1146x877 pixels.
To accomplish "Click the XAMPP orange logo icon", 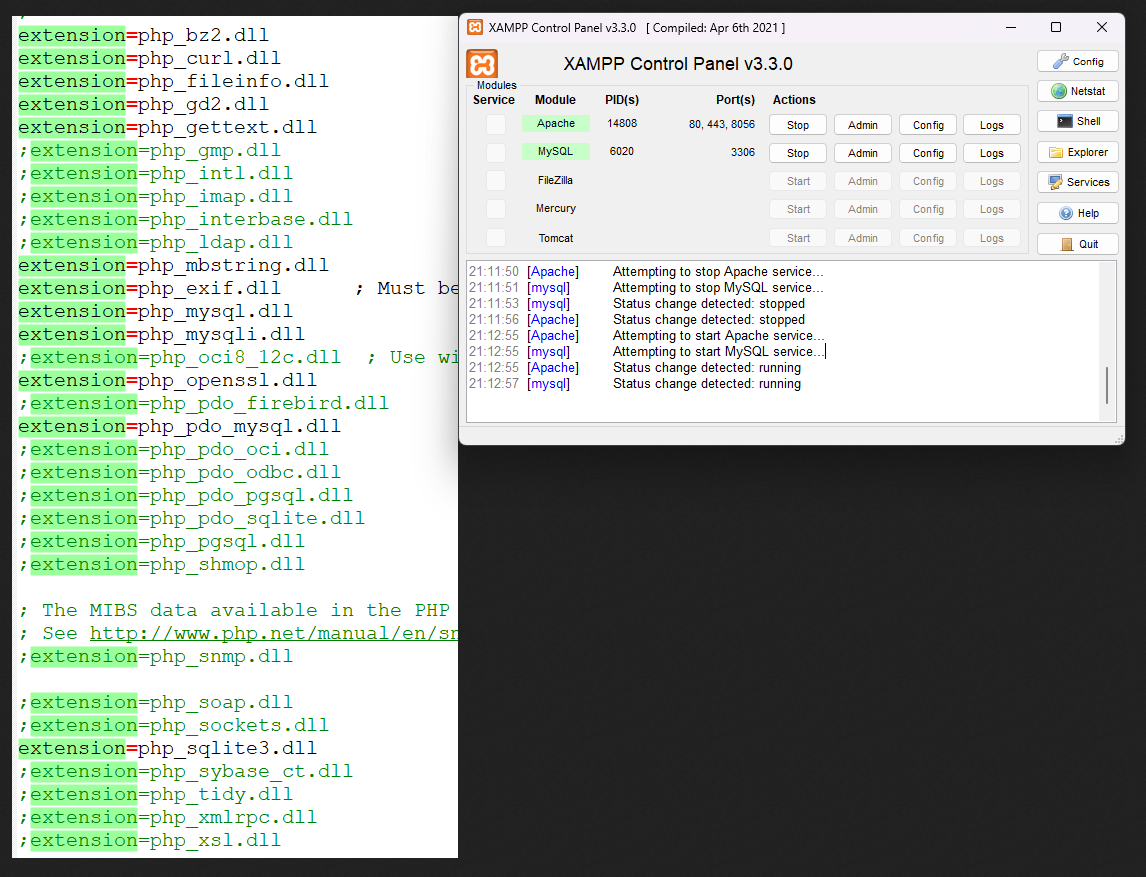I will tap(482, 64).
